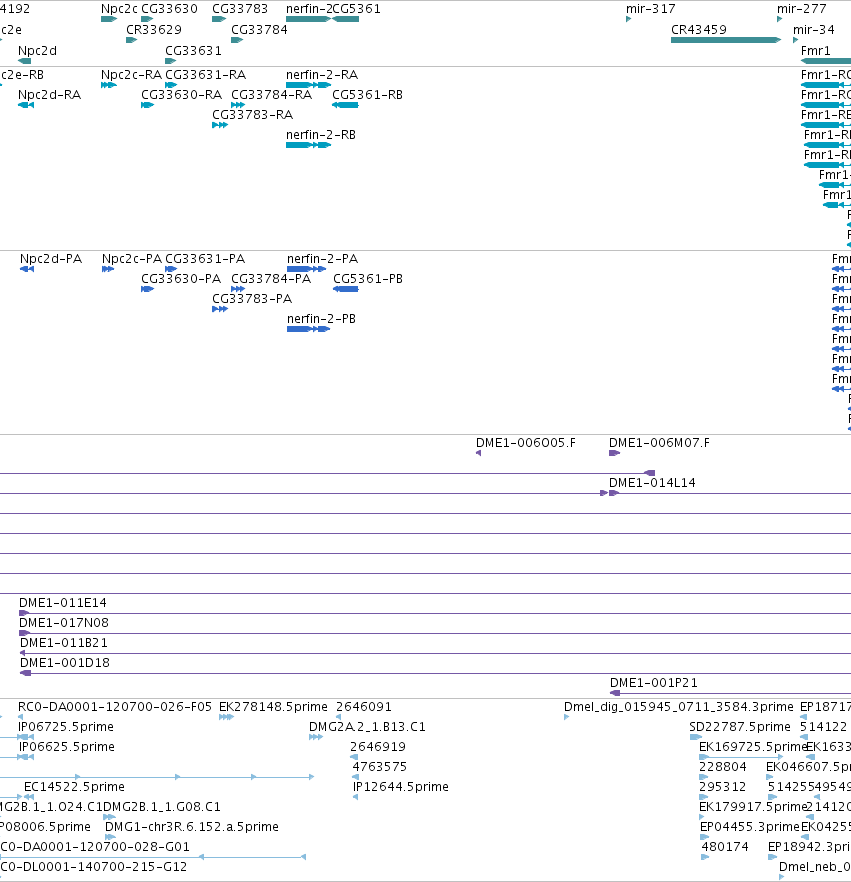Select EST label DMG2B.1_1.G08.C1
The image size is (851, 882).
pyautogui.click(x=162, y=807)
